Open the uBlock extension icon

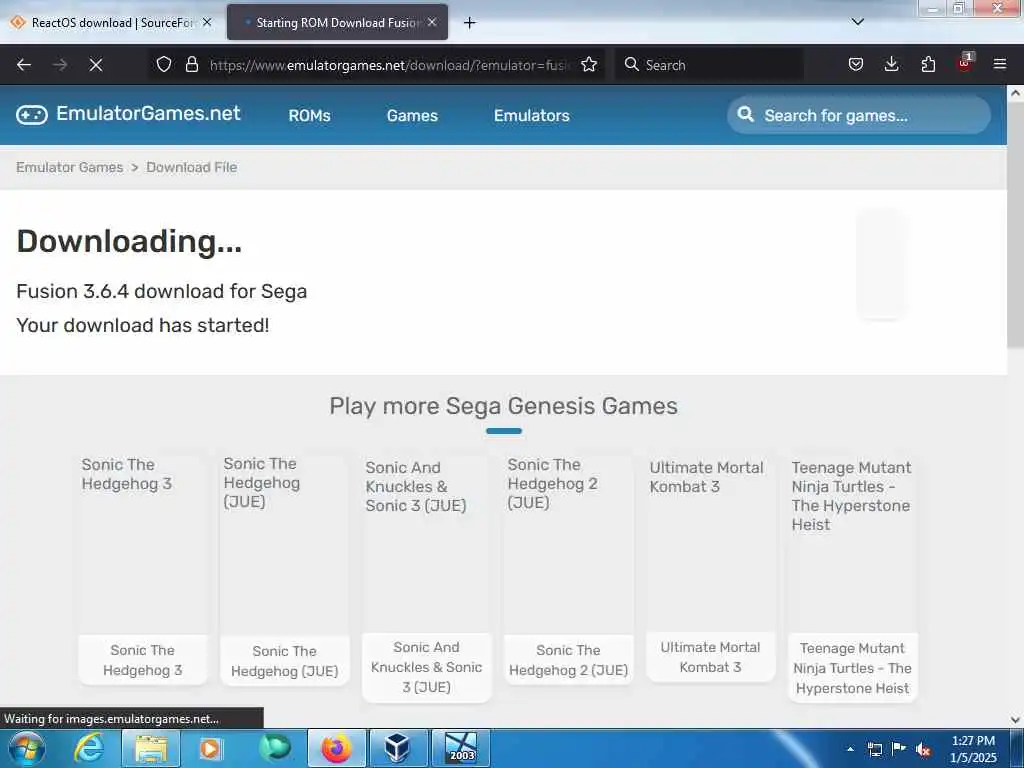click(965, 63)
